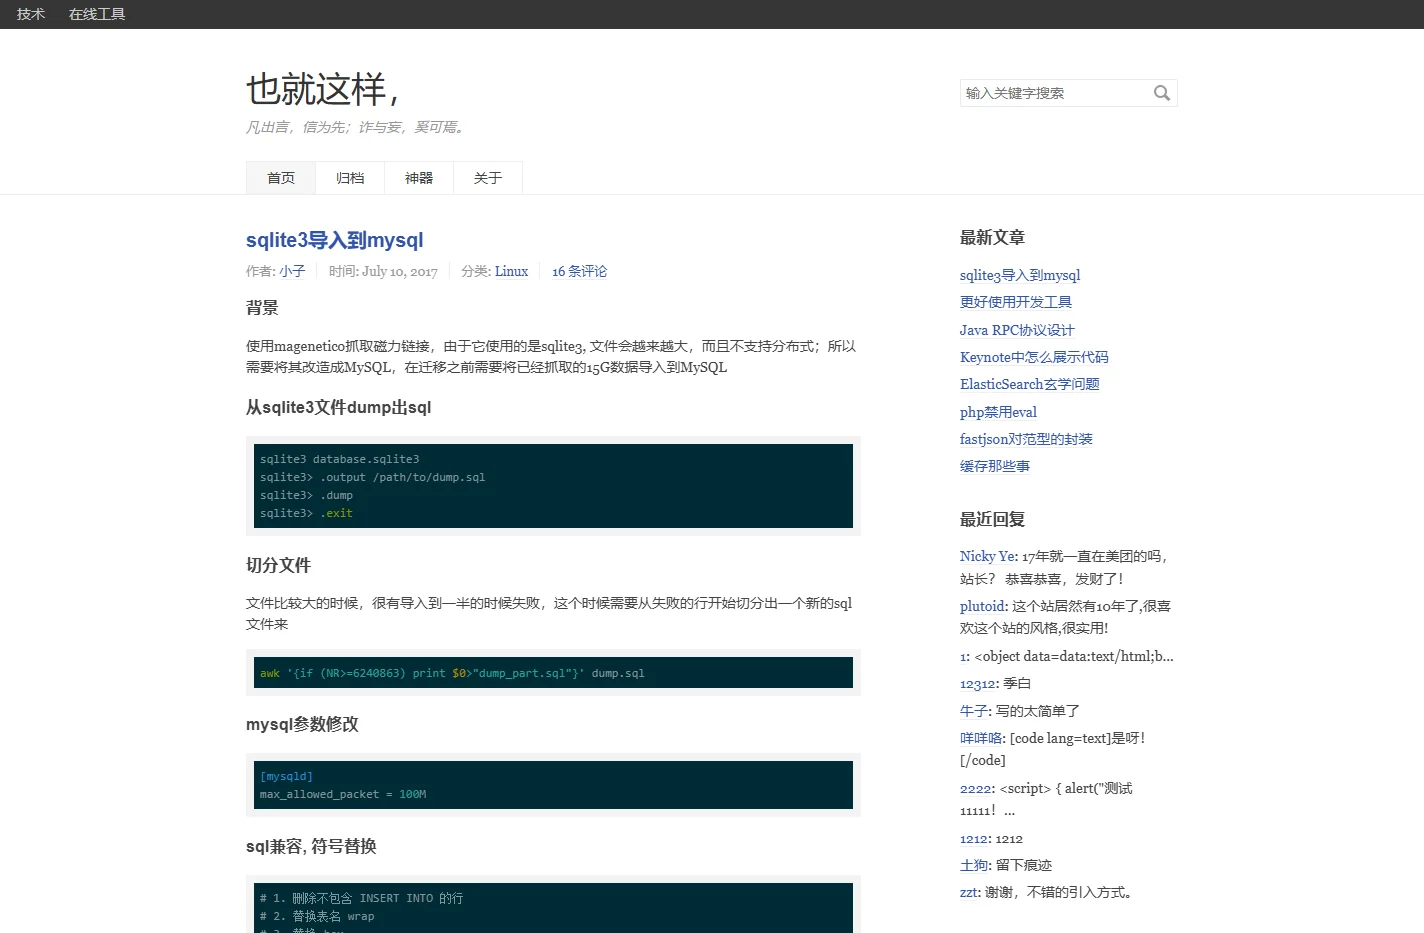Click the search magnifier icon

pyautogui.click(x=1161, y=93)
